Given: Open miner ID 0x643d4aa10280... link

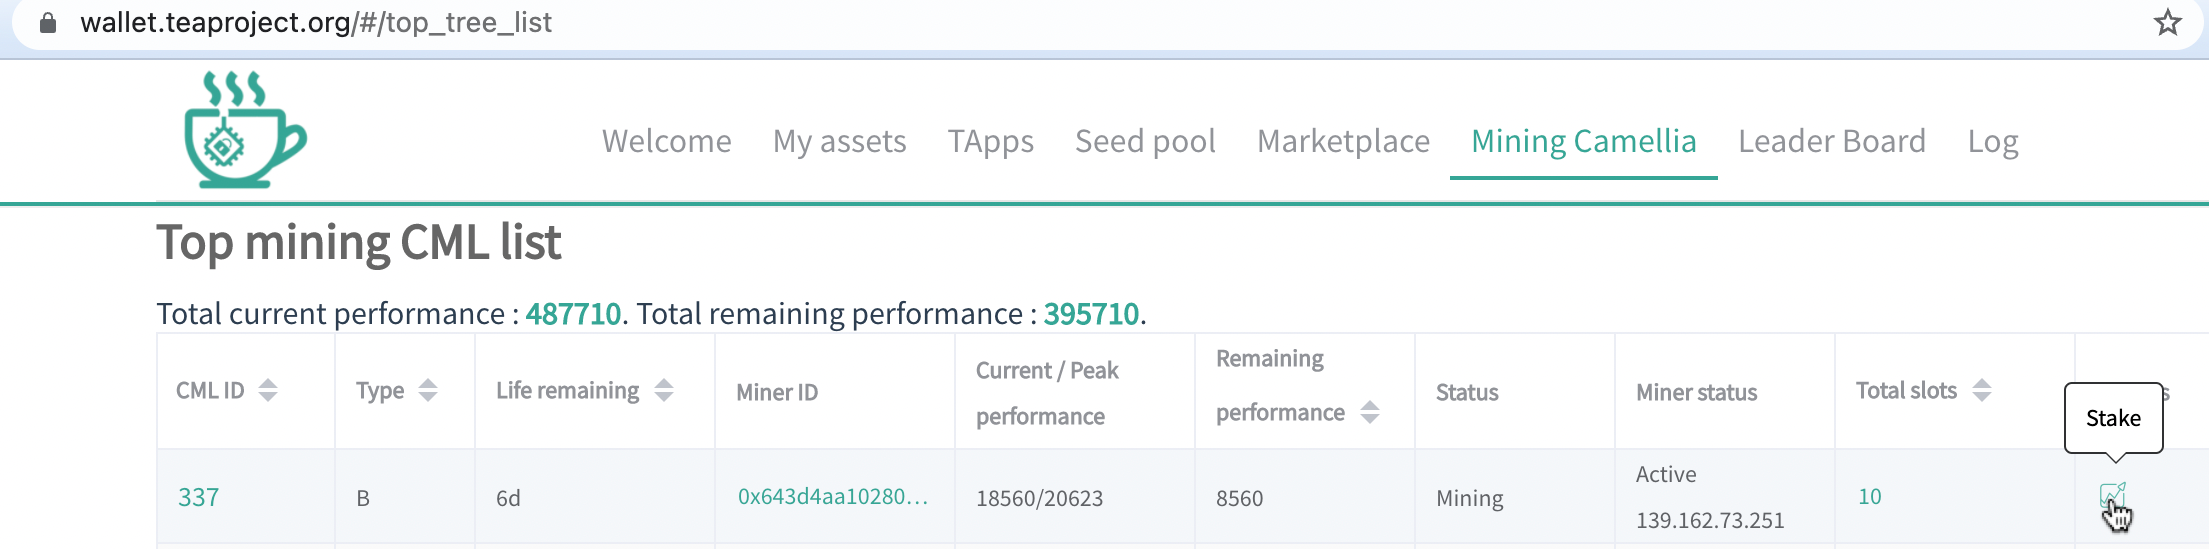Looking at the screenshot, I should (833, 496).
